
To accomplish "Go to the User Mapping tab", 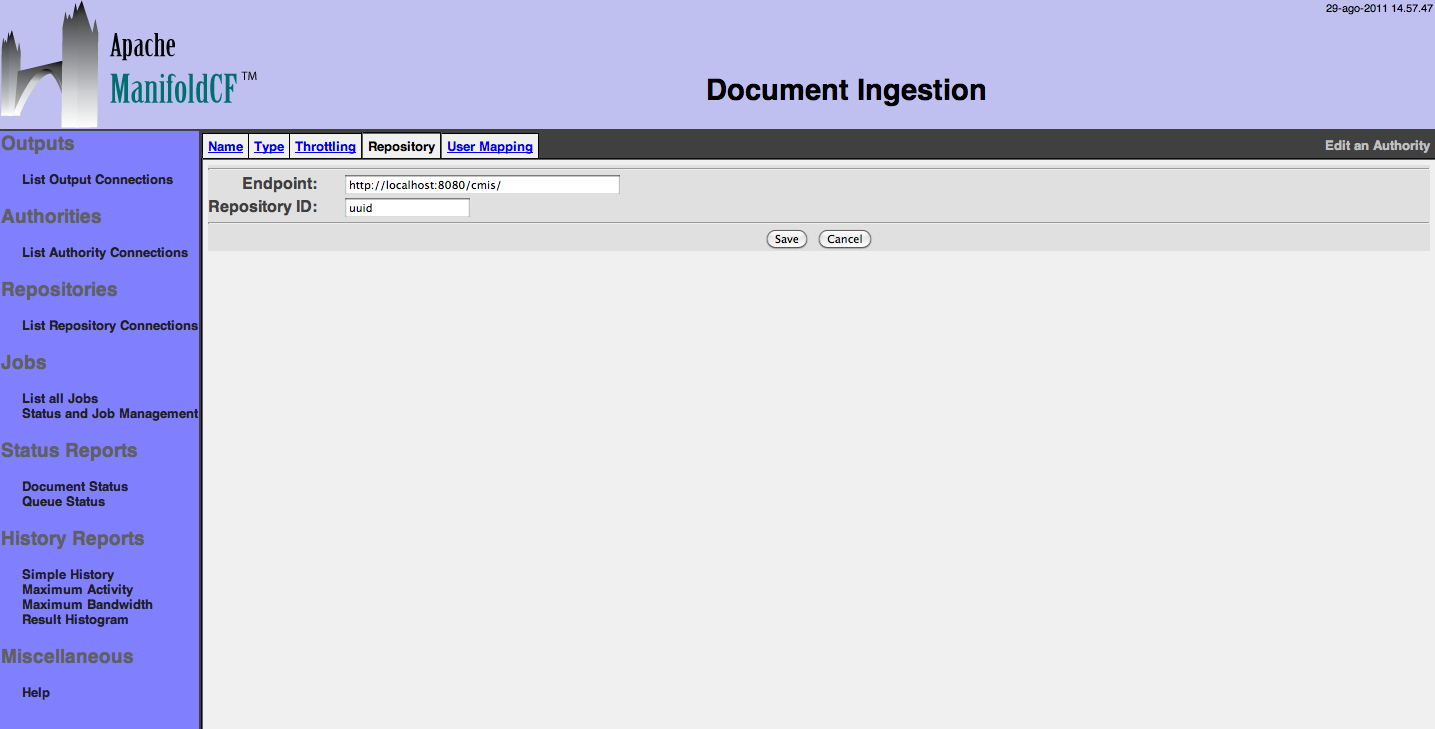I will click(489, 146).
